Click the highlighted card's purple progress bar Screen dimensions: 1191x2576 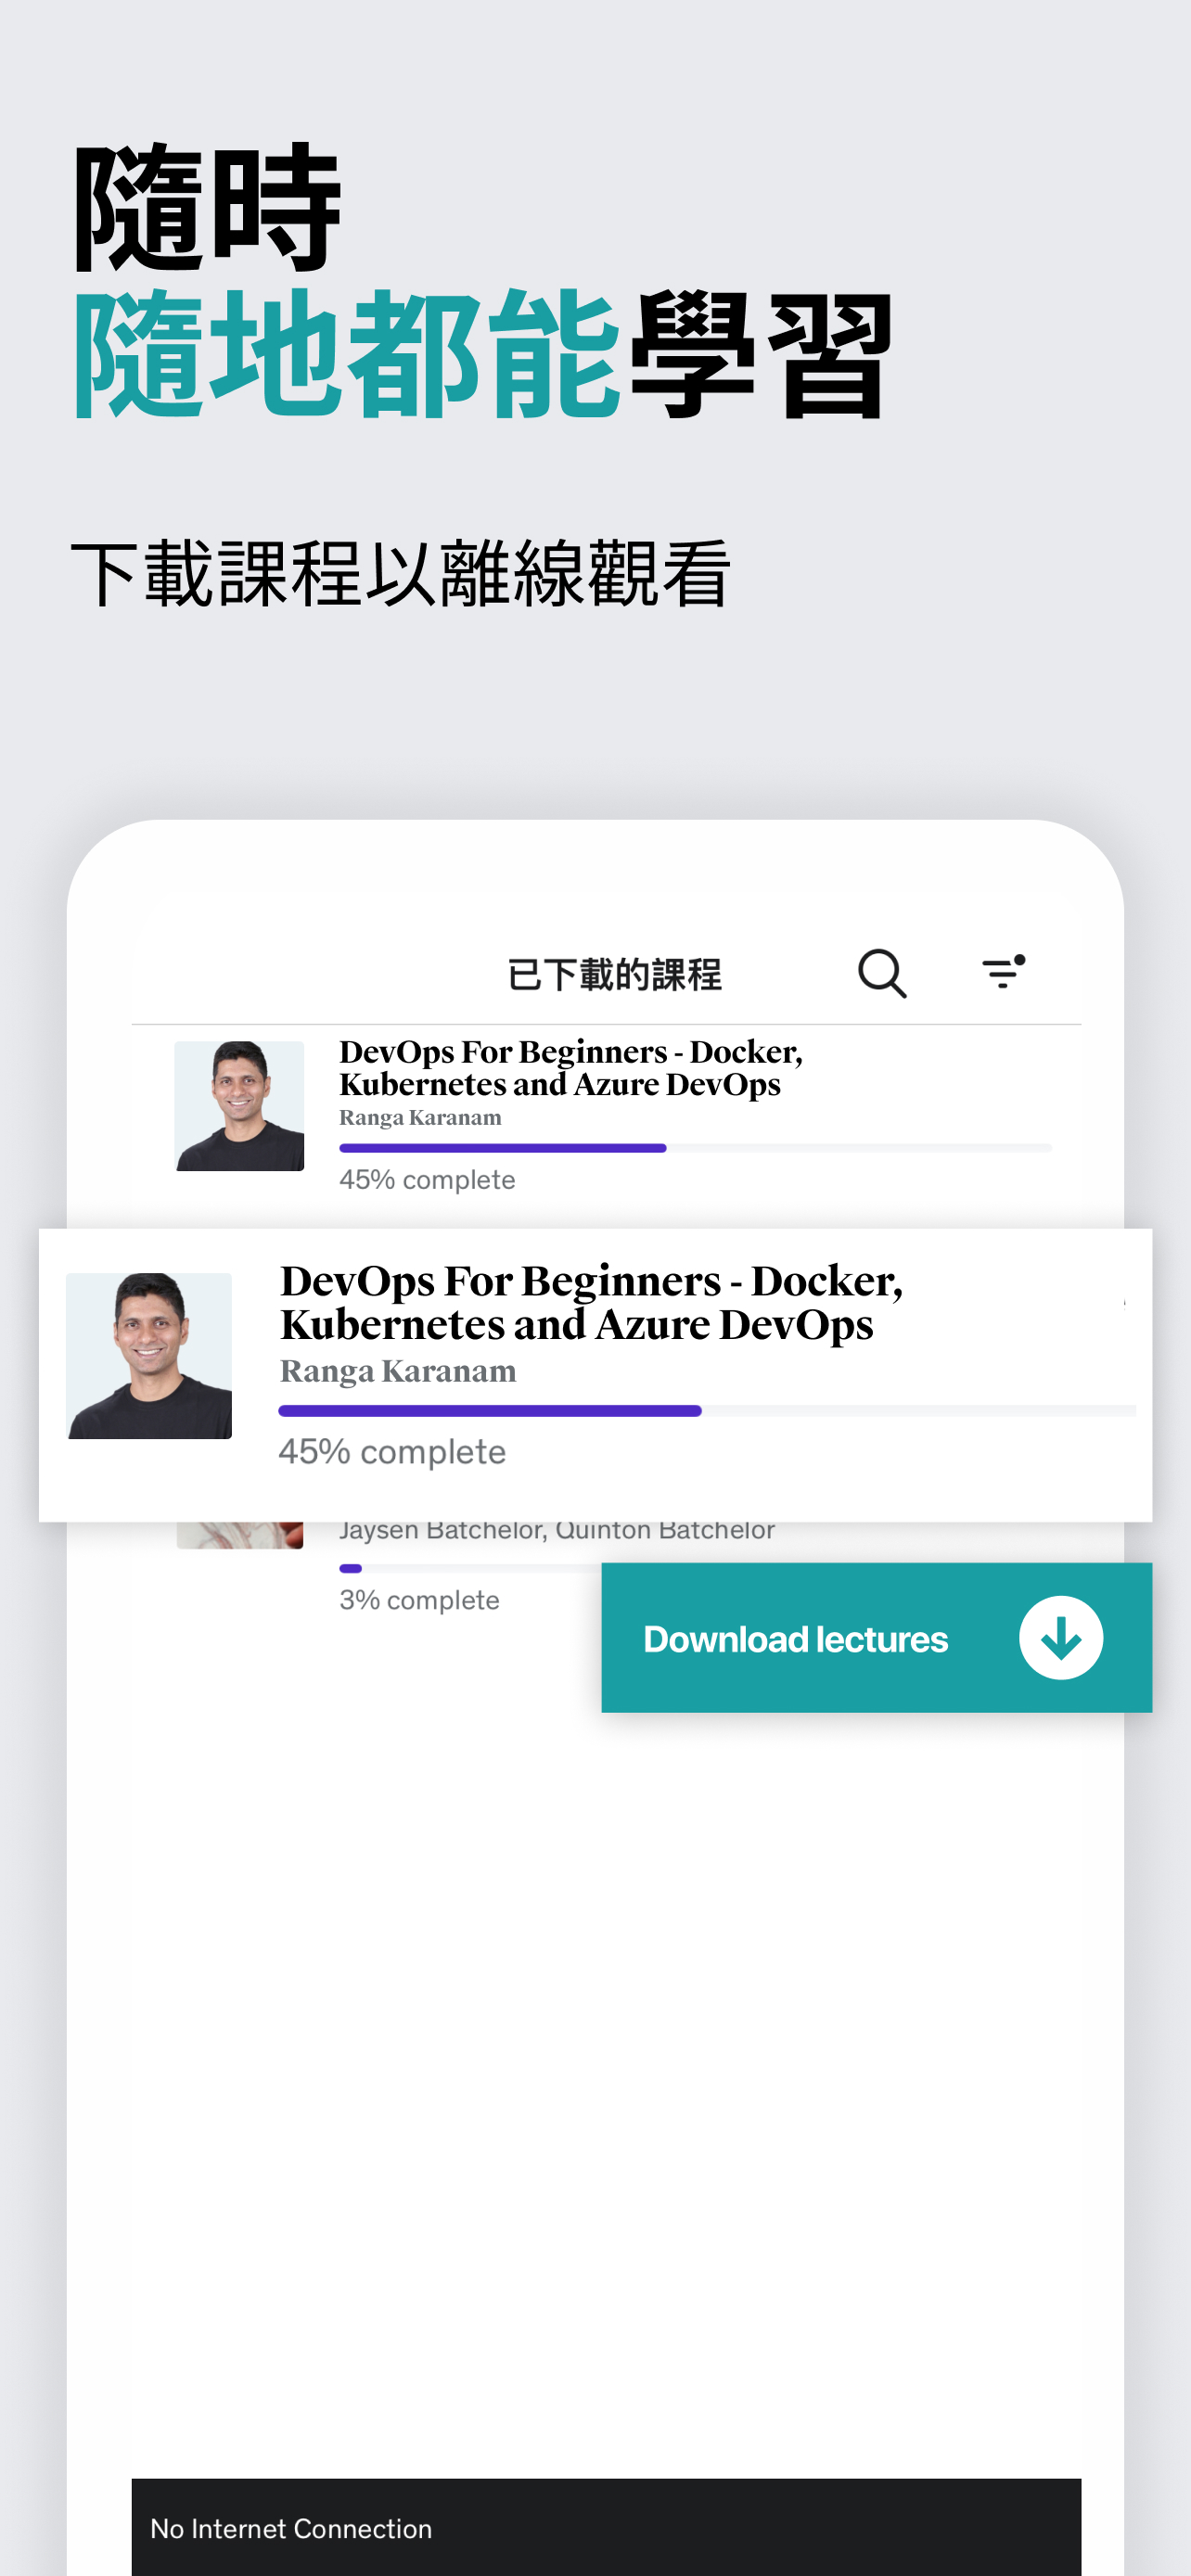click(x=706, y=1410)
